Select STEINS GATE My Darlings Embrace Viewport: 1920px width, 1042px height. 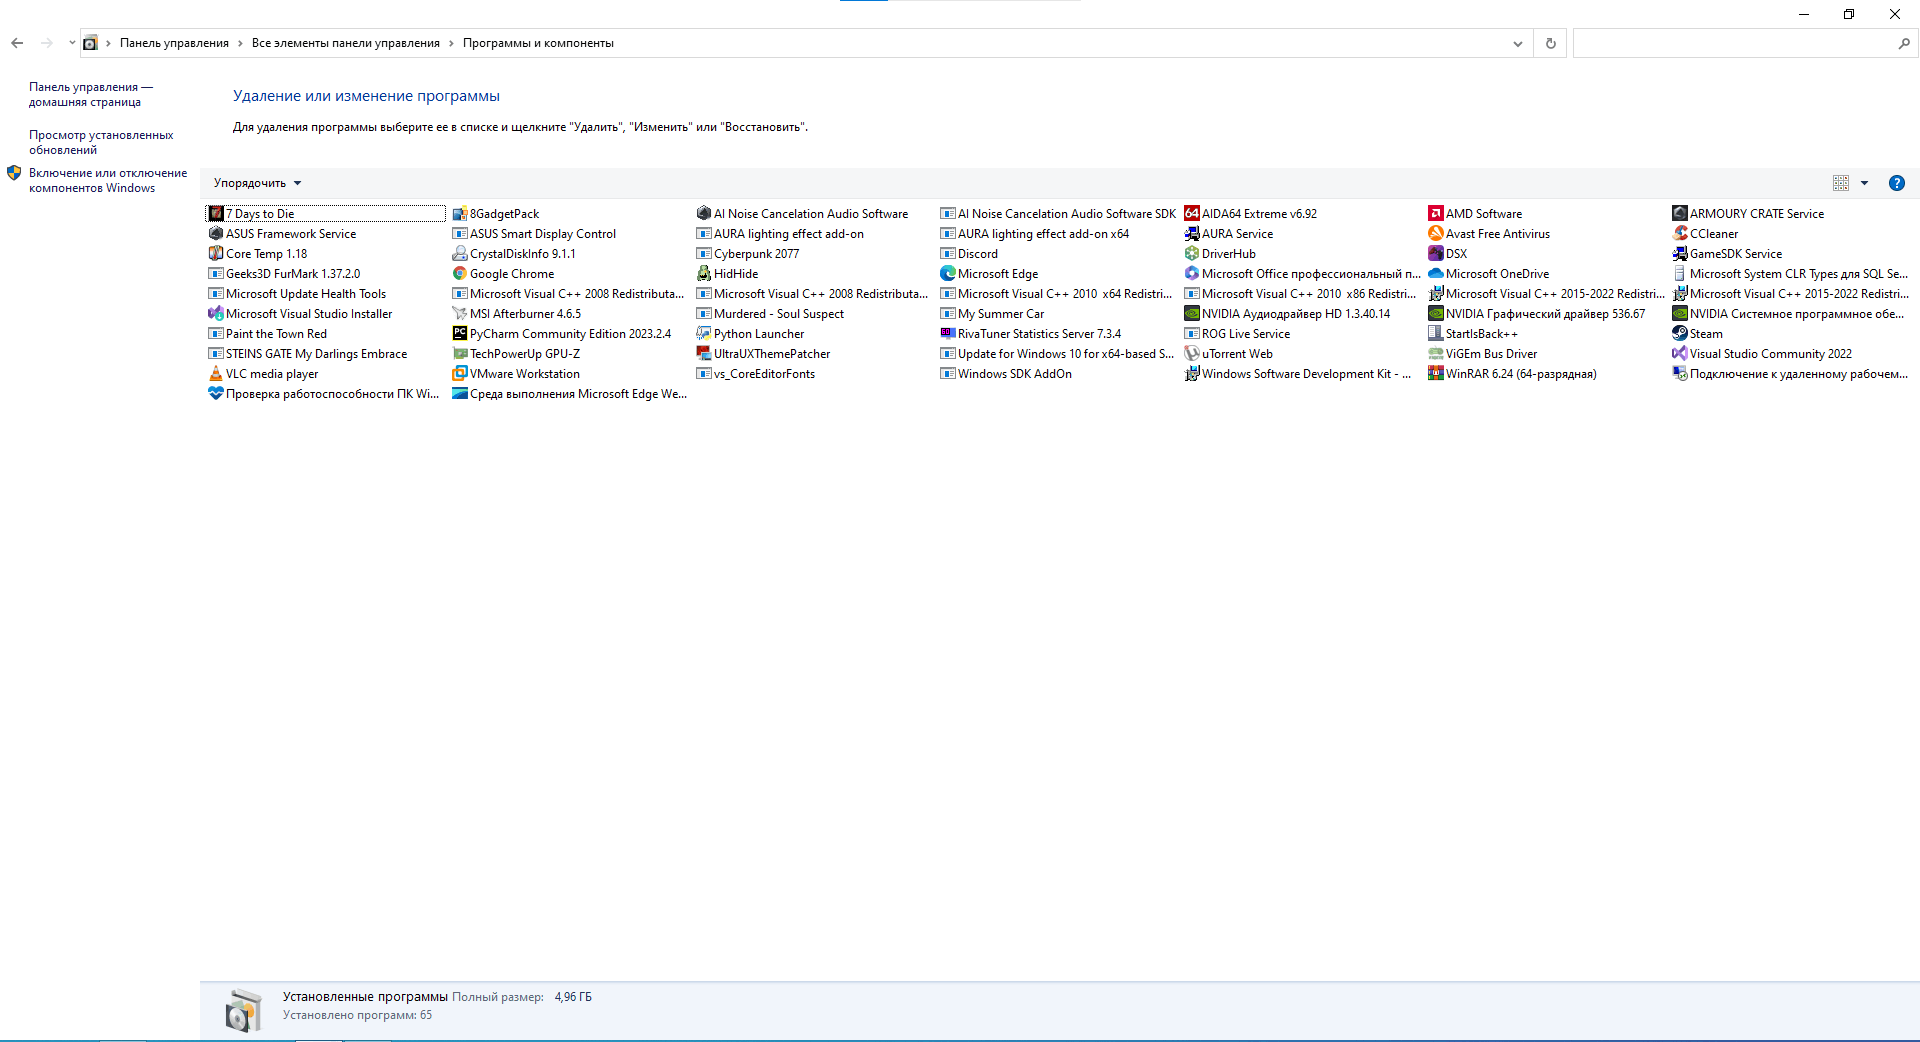coord(308,354)
